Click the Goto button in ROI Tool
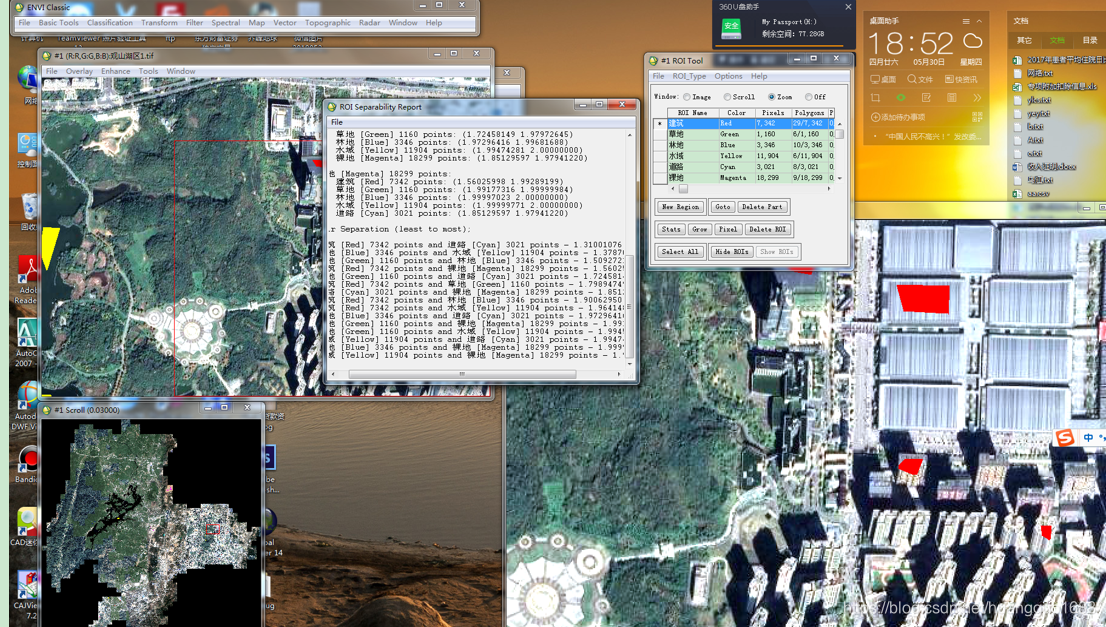Viewport: 1106px width, 627px height. (722, 207)
